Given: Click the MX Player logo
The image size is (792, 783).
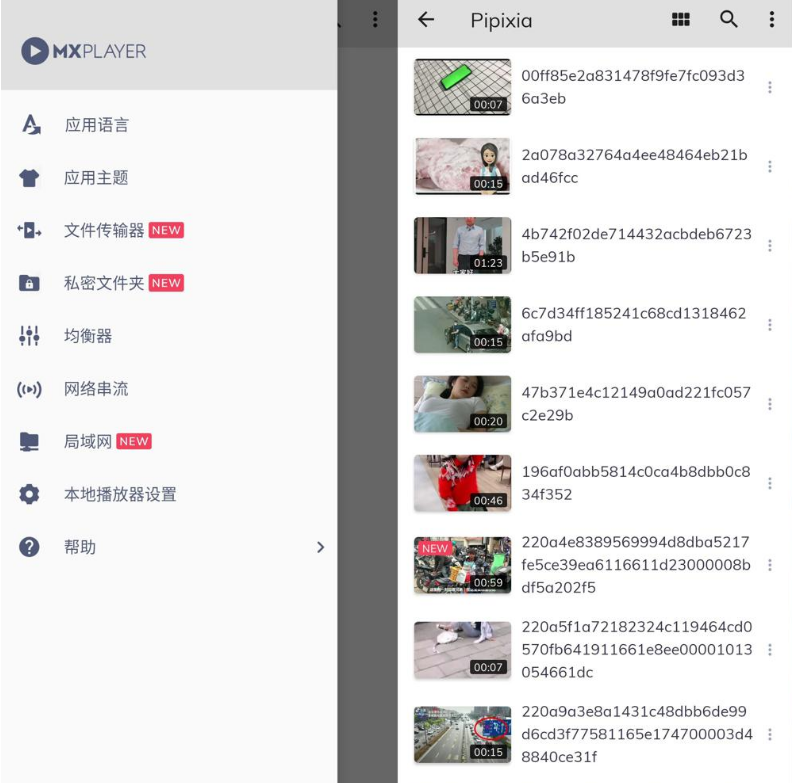Looking at the screenshot, I should pyautogui.click(x=84, y=51).
